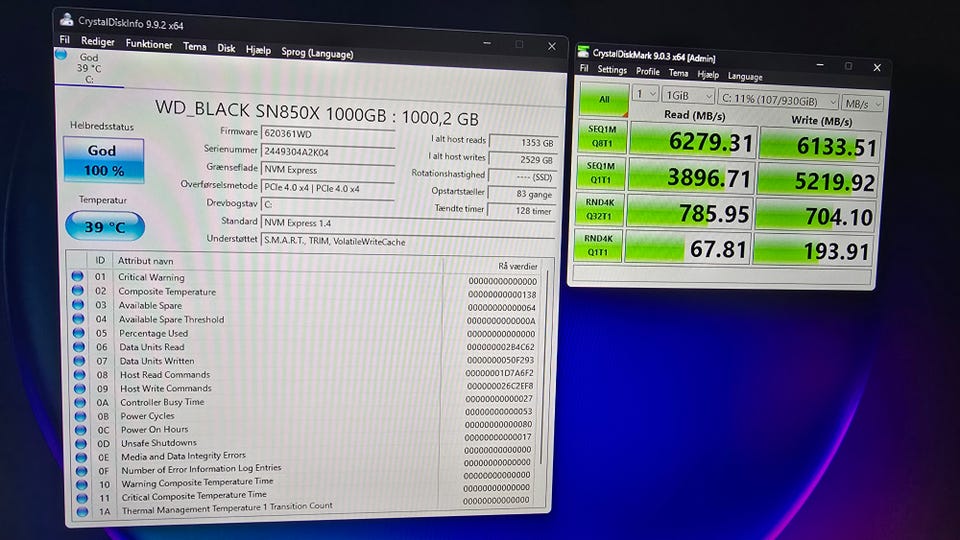Open the Funktioner menu in CrystalDiskInfo
This screenshot has width=960, height=540.
(x=149, y=44)
